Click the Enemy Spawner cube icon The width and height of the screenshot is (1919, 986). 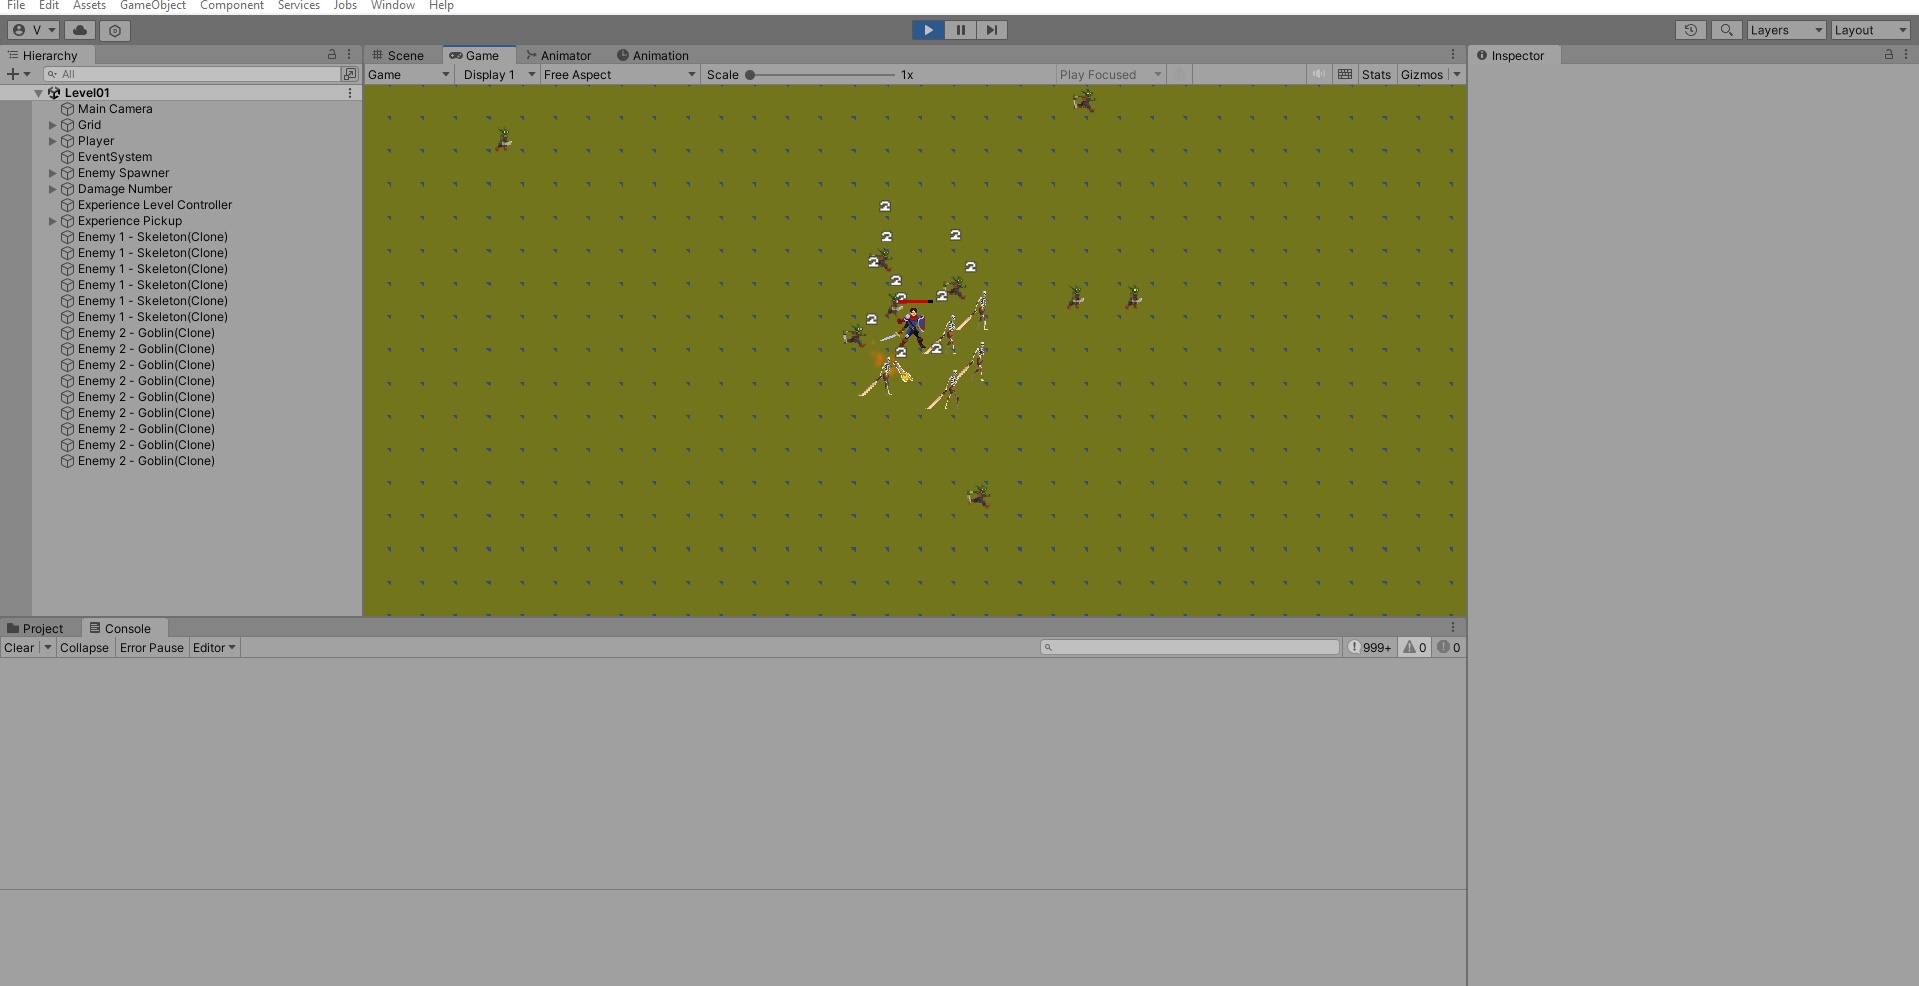[x=68, y=173]
